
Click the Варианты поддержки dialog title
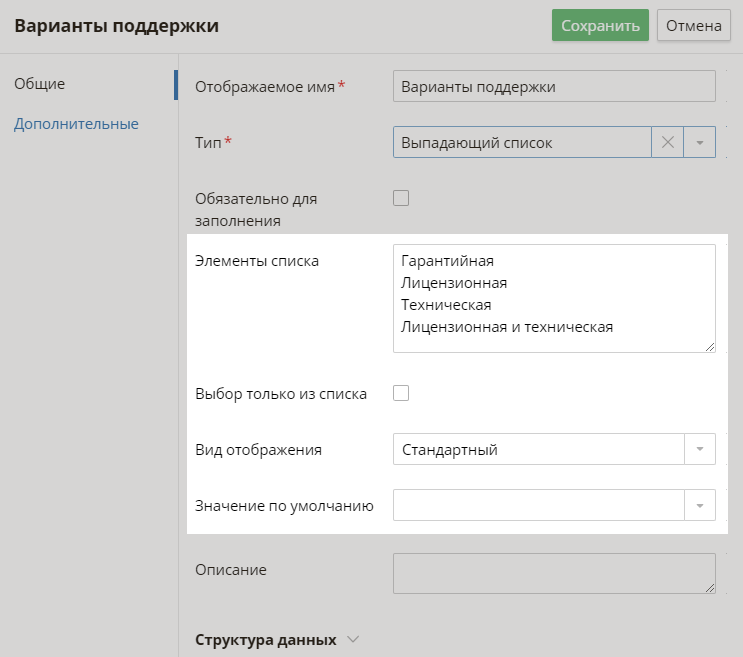[117, 26]
